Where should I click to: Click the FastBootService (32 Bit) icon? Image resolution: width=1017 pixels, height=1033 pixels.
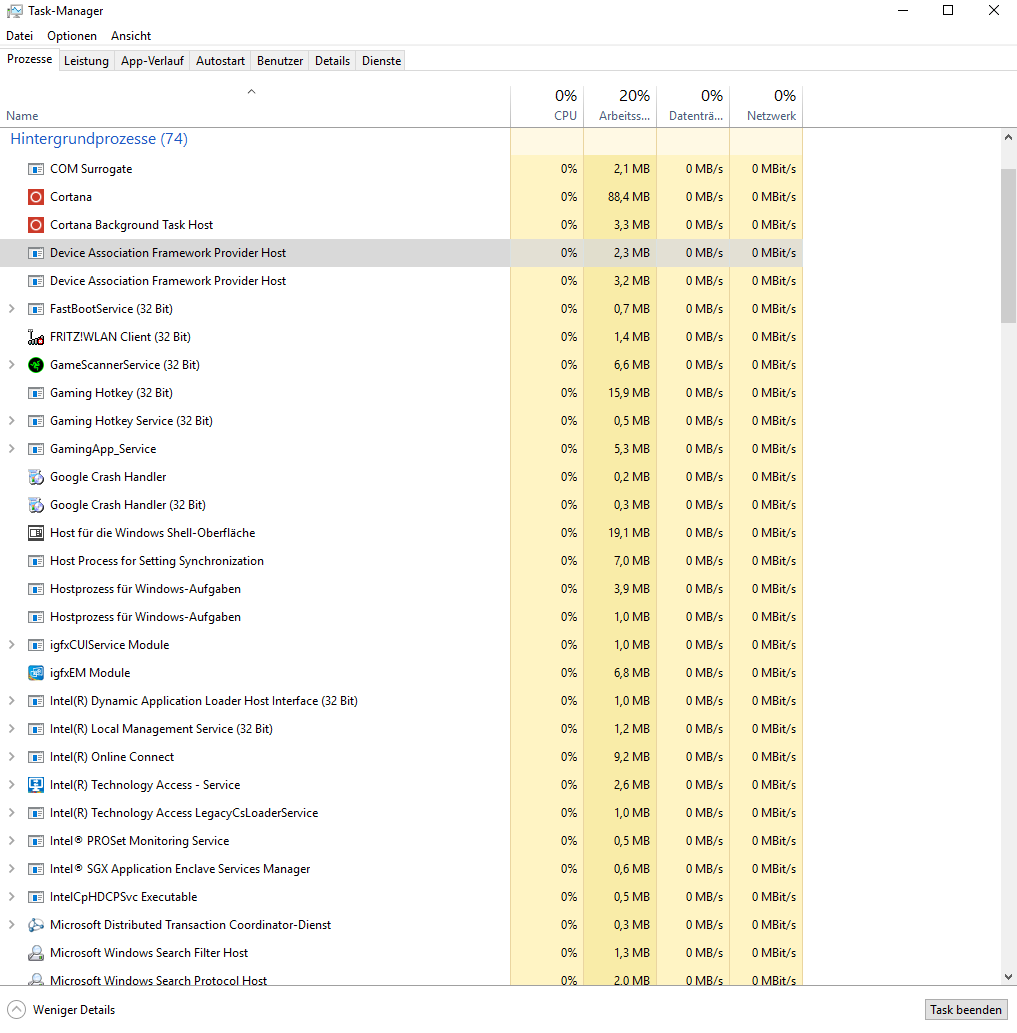[36, 309]
